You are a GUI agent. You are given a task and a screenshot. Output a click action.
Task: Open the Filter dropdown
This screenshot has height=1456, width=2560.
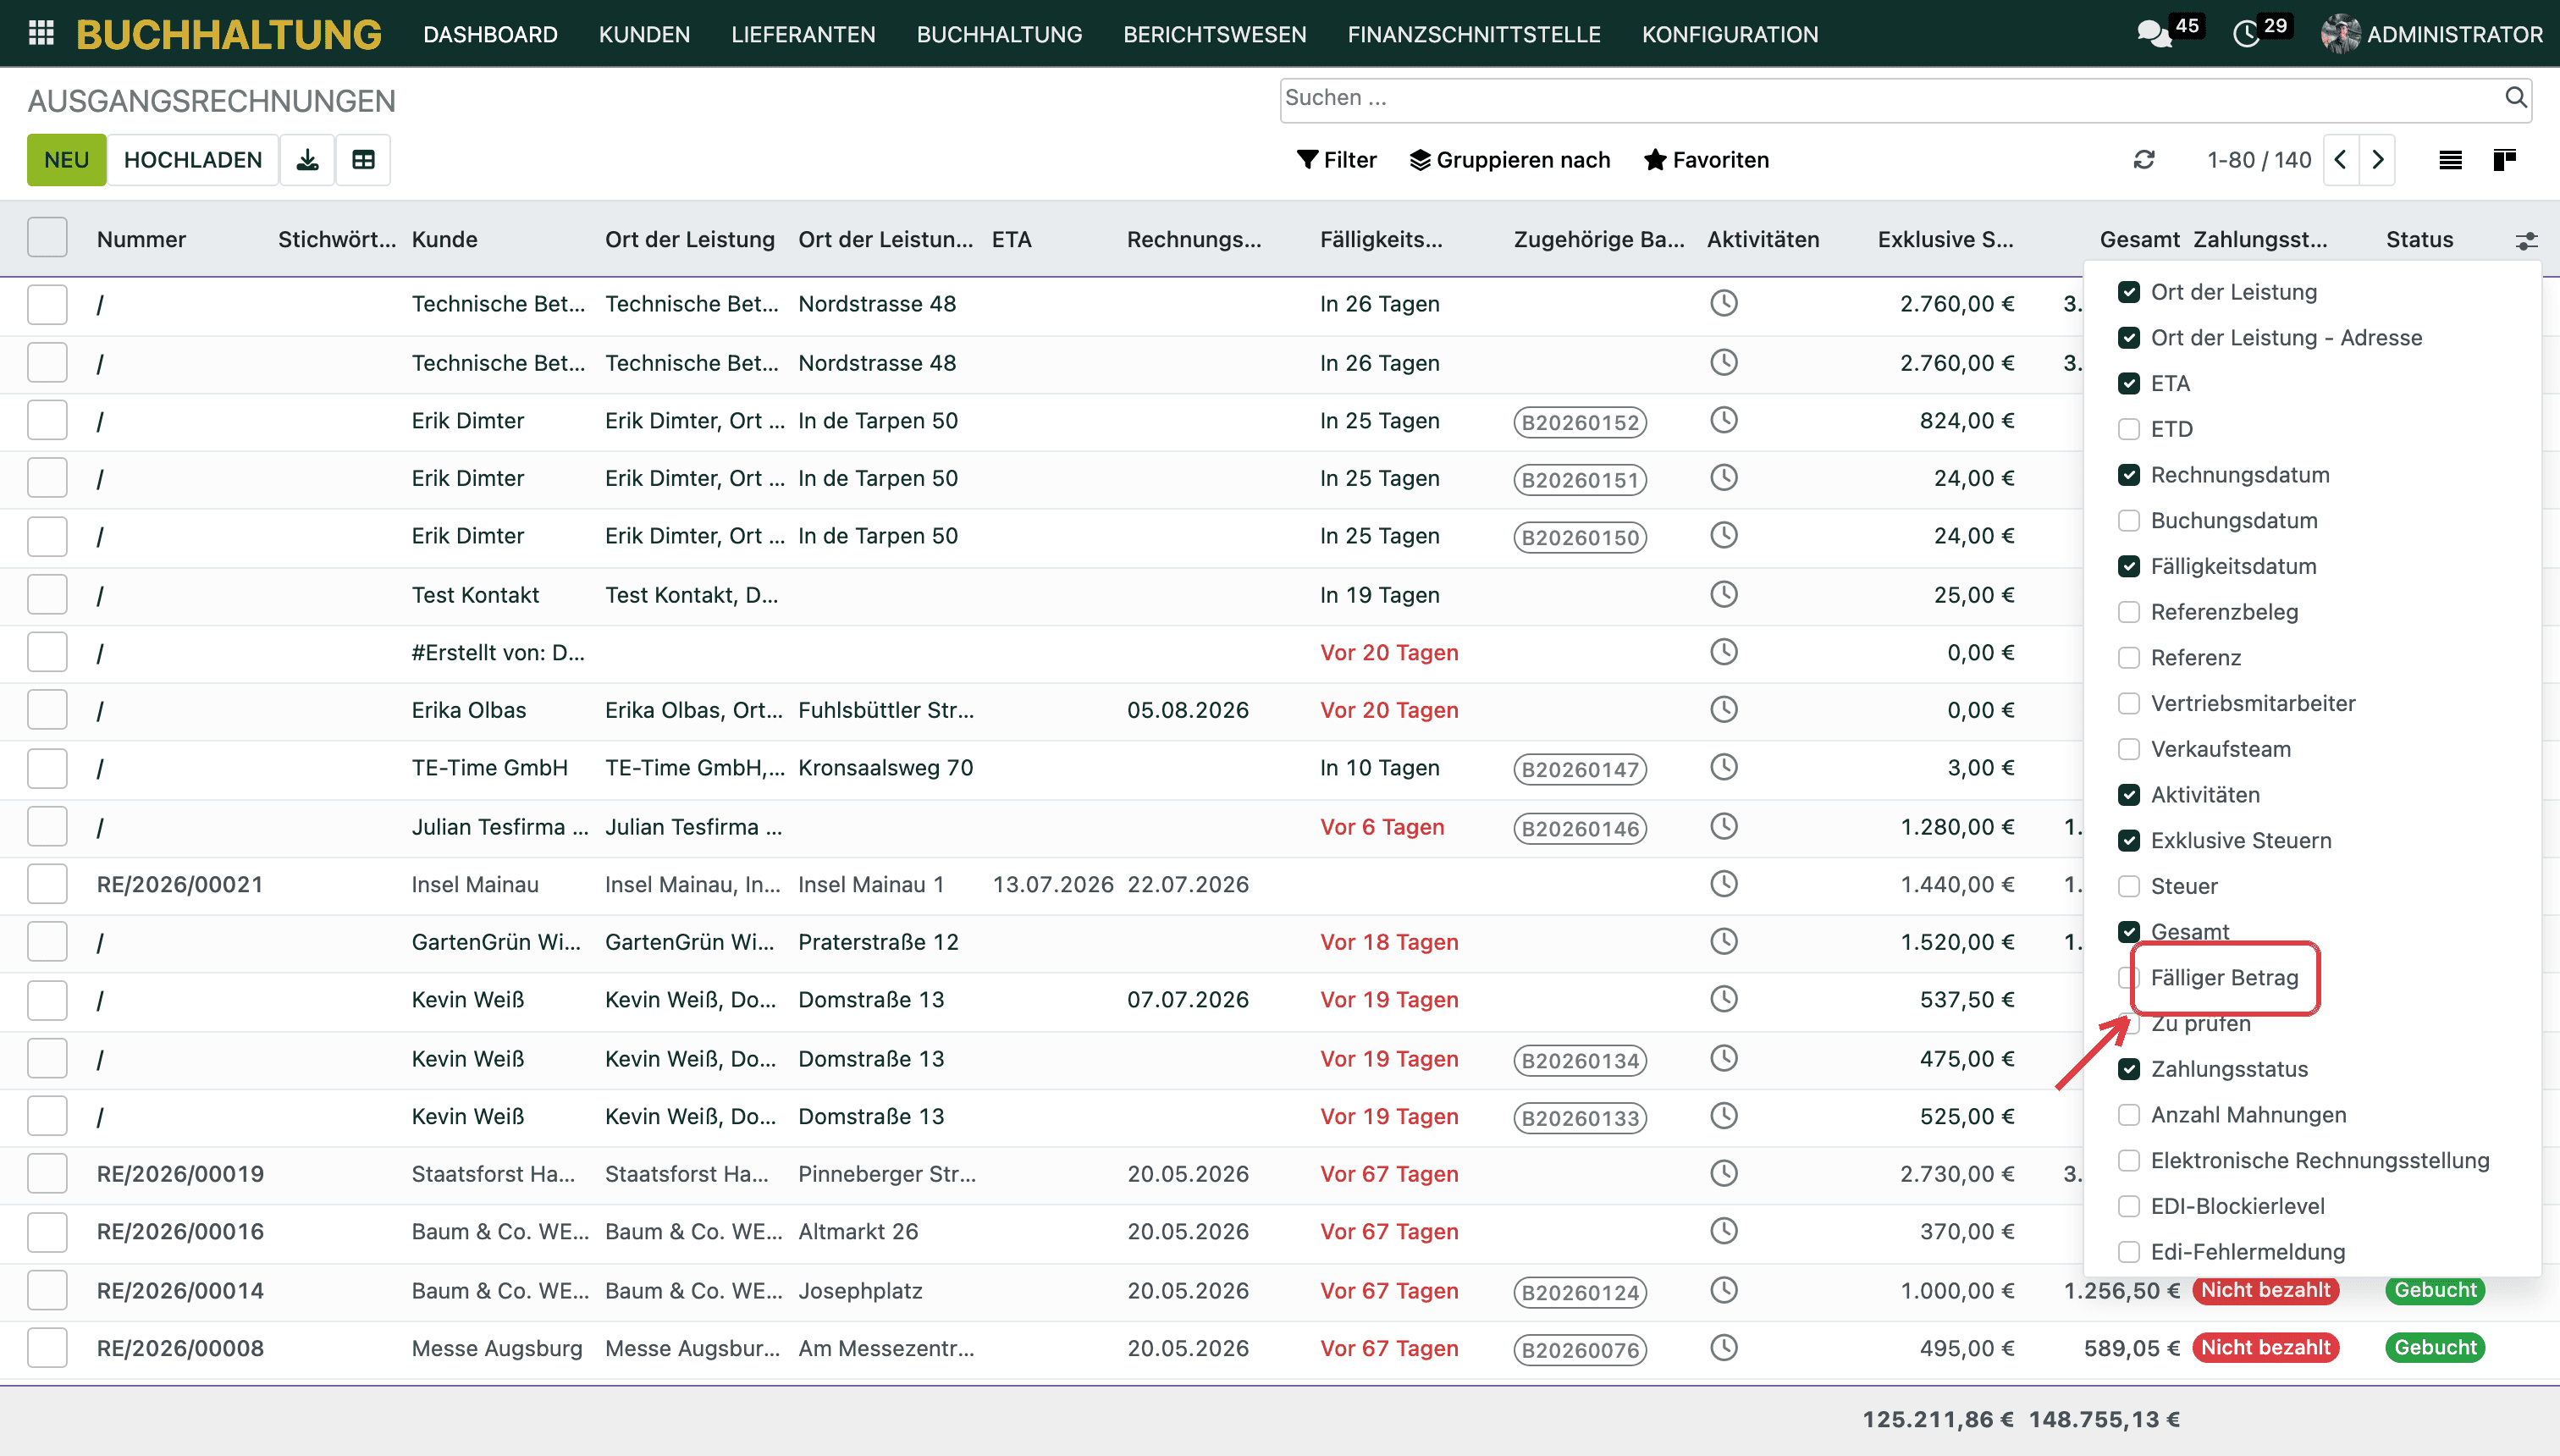click(1336, 160)
